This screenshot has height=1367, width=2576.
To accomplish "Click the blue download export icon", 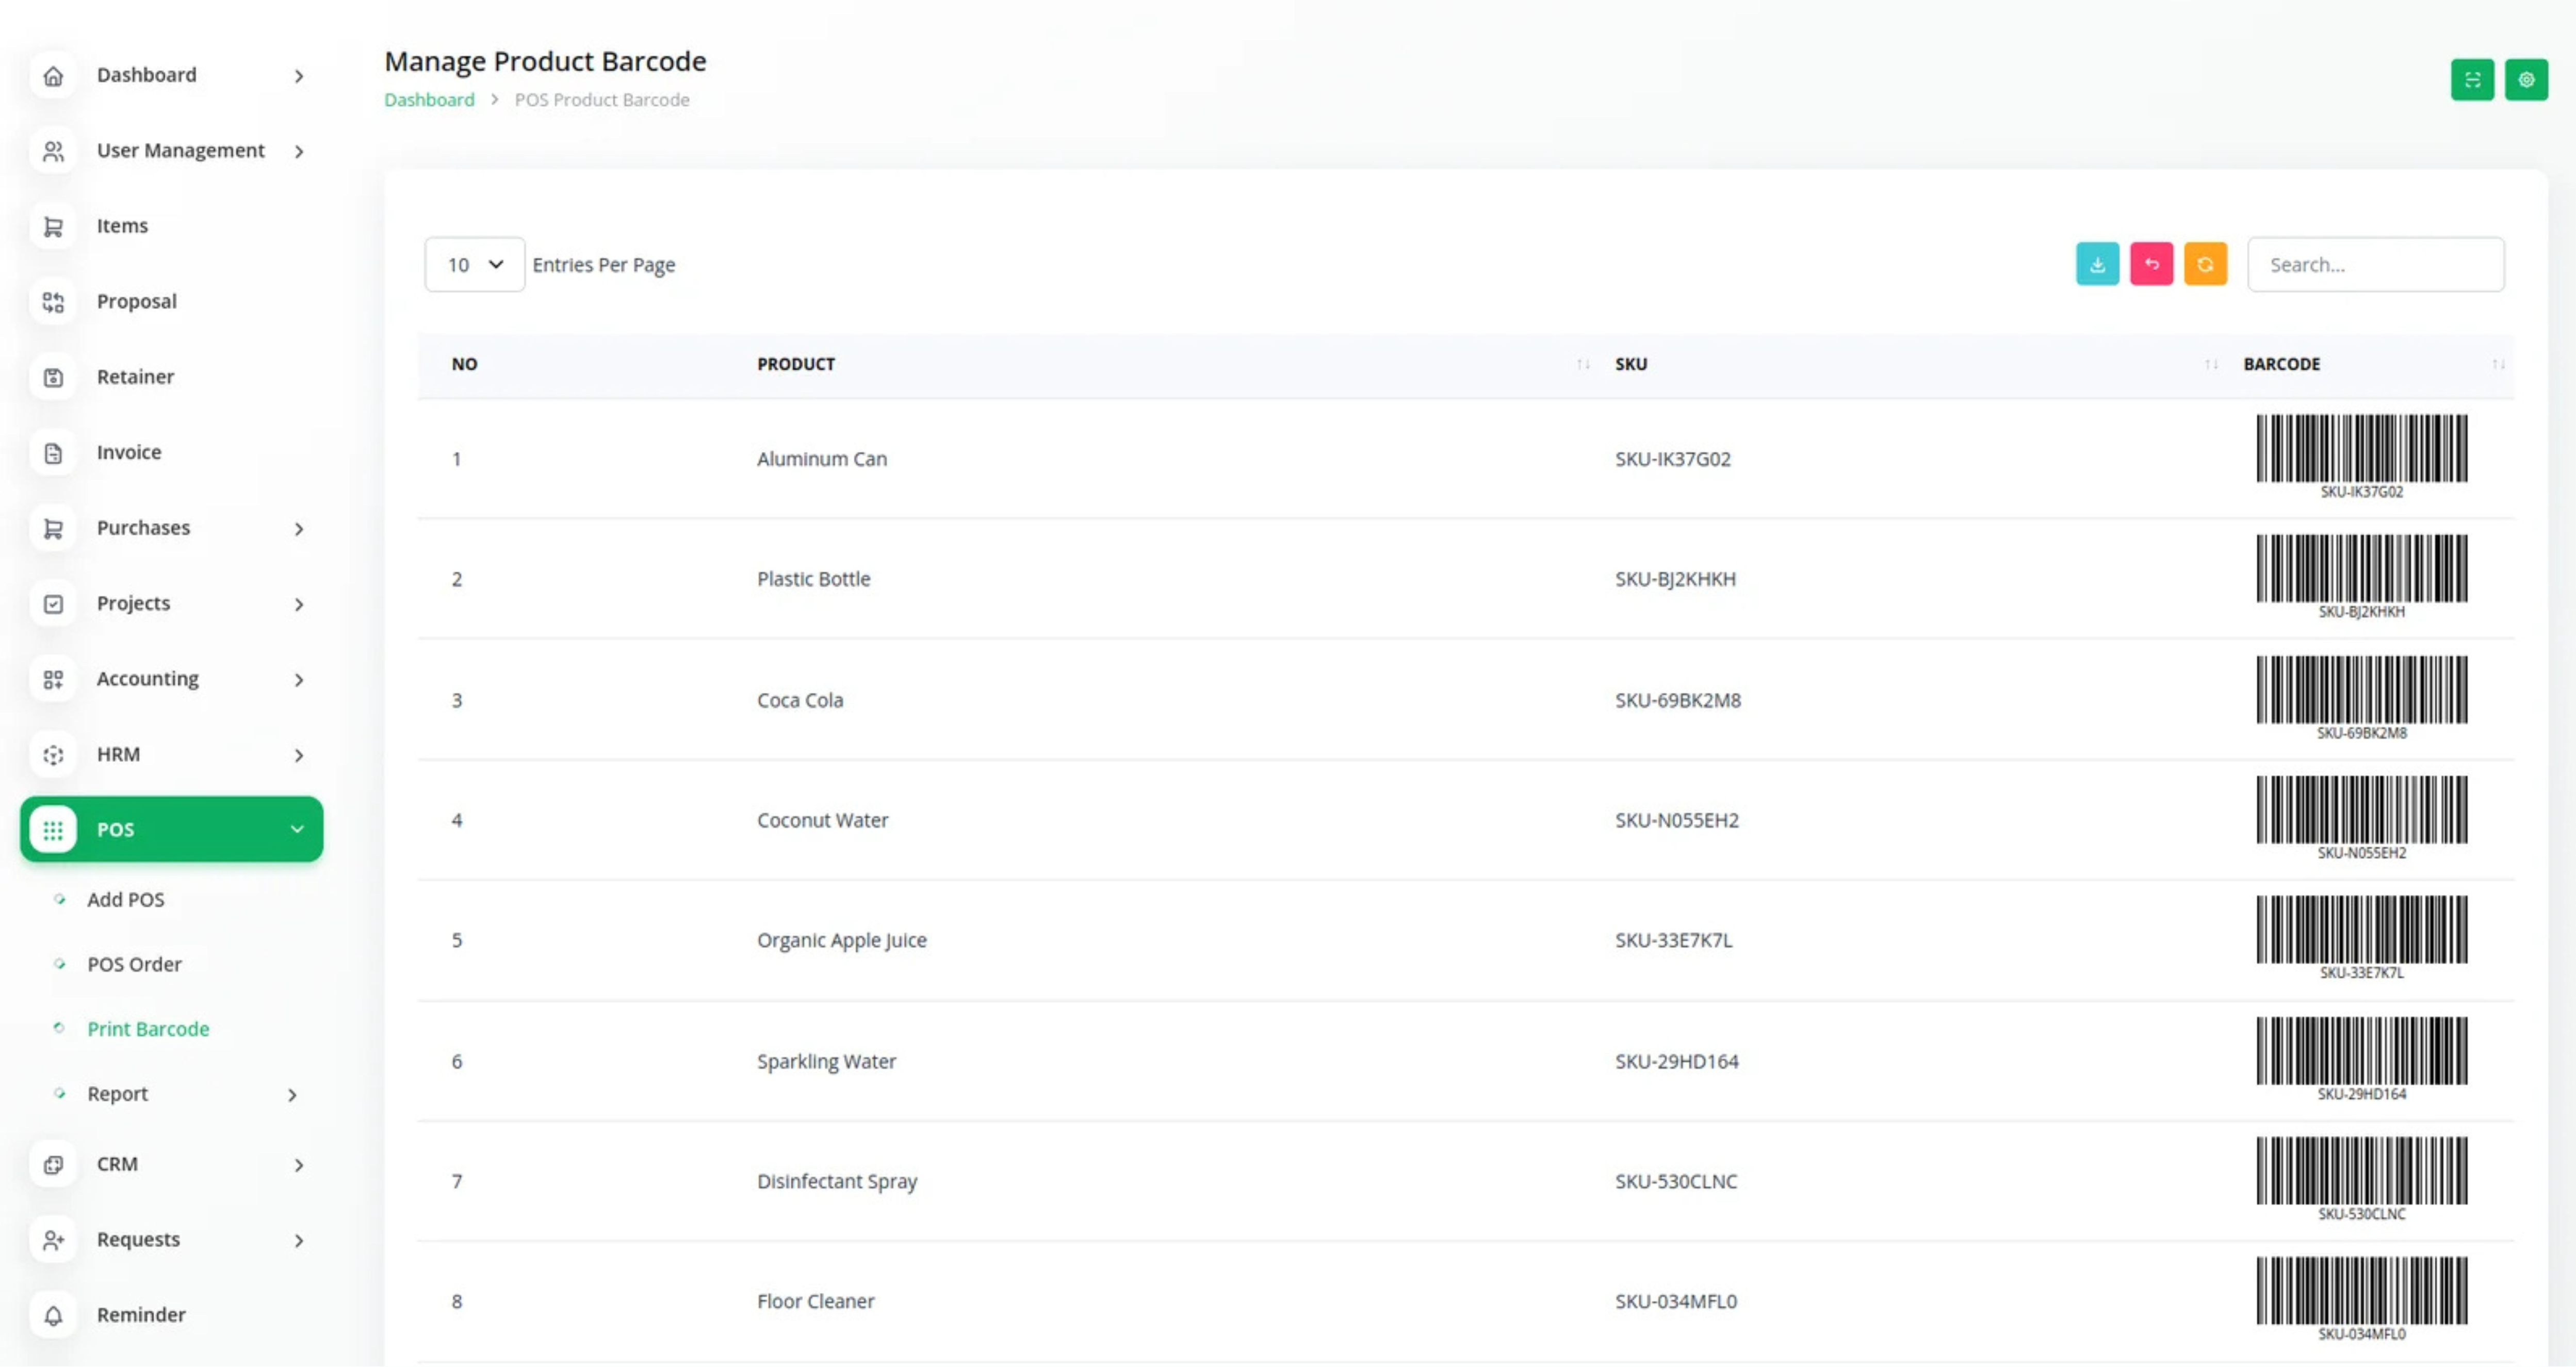I will pos(2097,264).
